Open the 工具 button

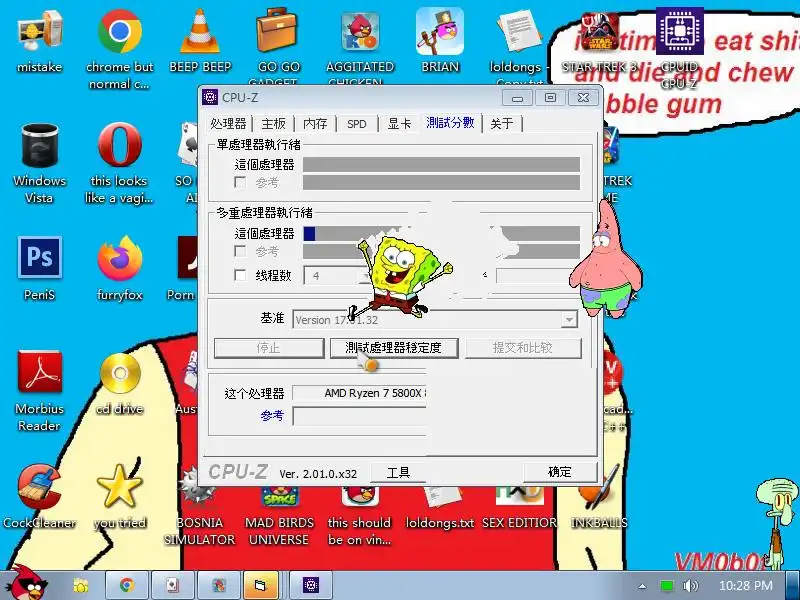coord(398,472)
